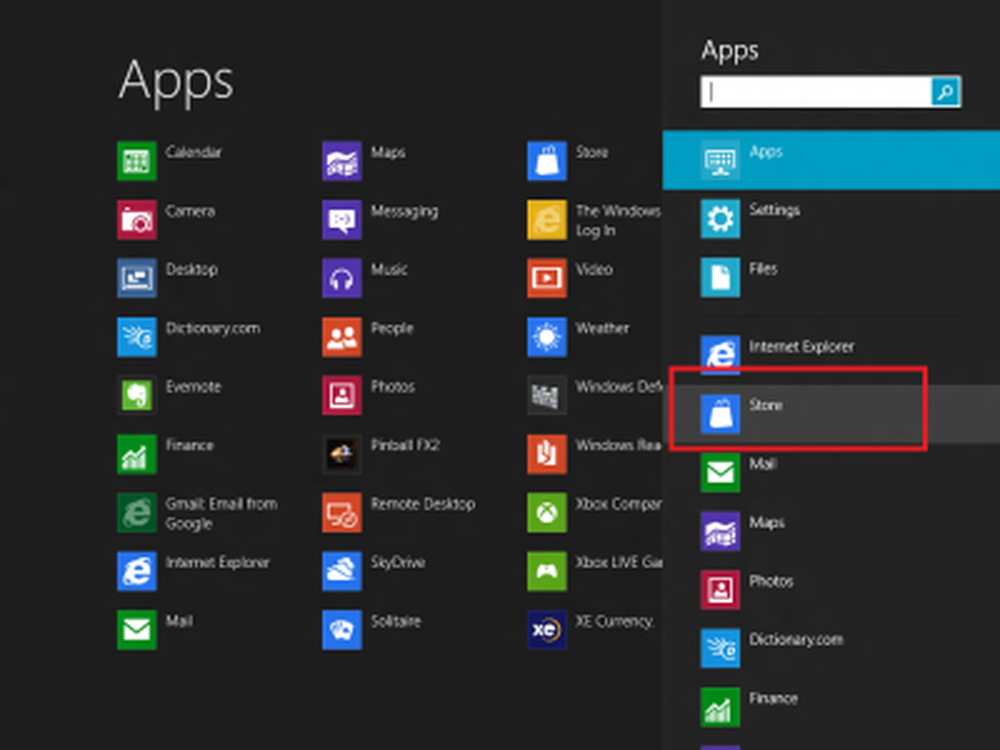Choose Mail in the search pane
Screen dimensions: 1000x750
831,472
